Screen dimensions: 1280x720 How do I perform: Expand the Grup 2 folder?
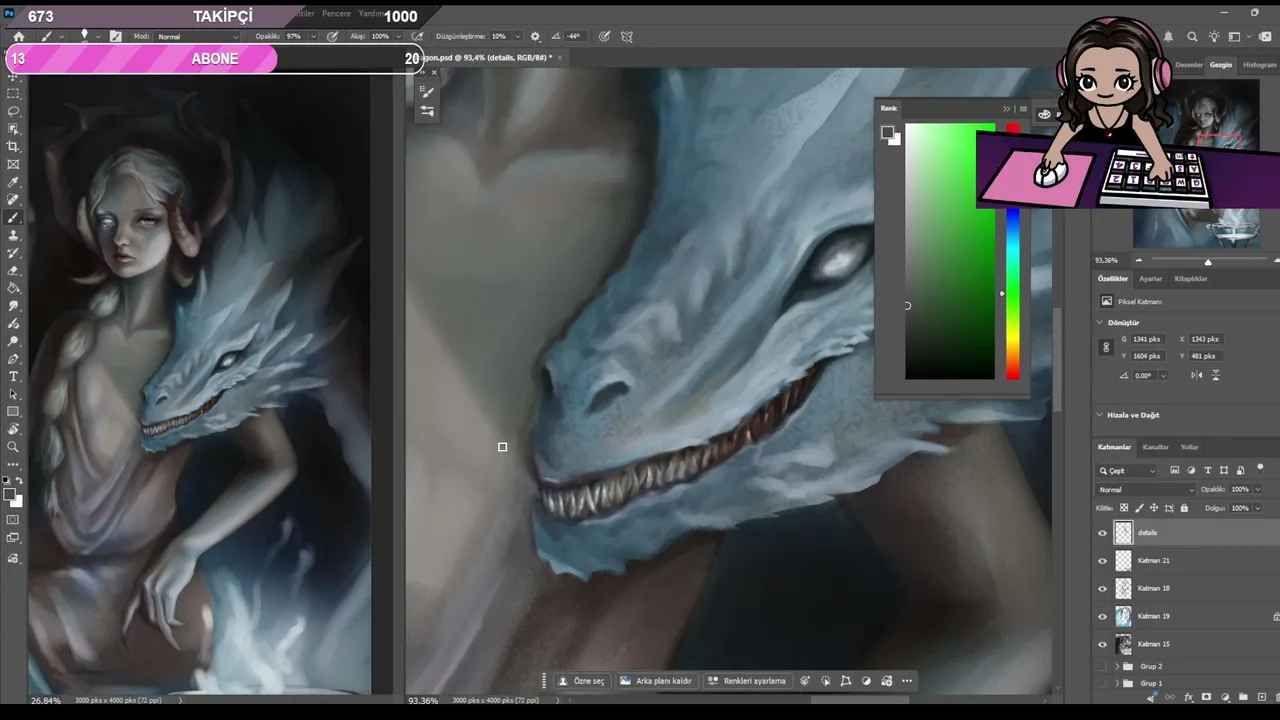point(1118,666)
